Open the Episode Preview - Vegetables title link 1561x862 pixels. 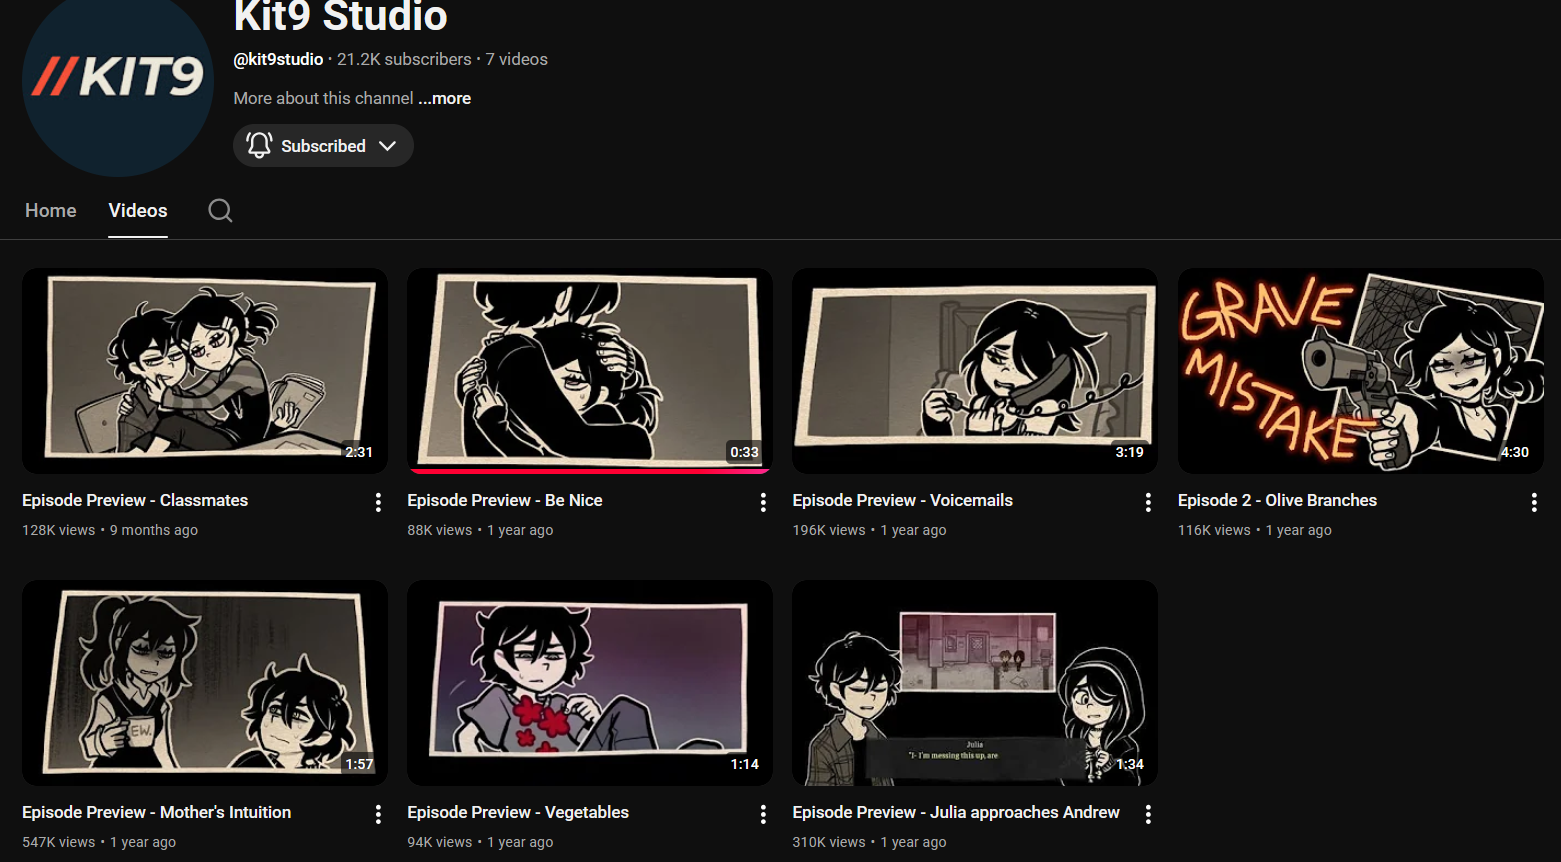pyautogui.click(x=518, y=812)
